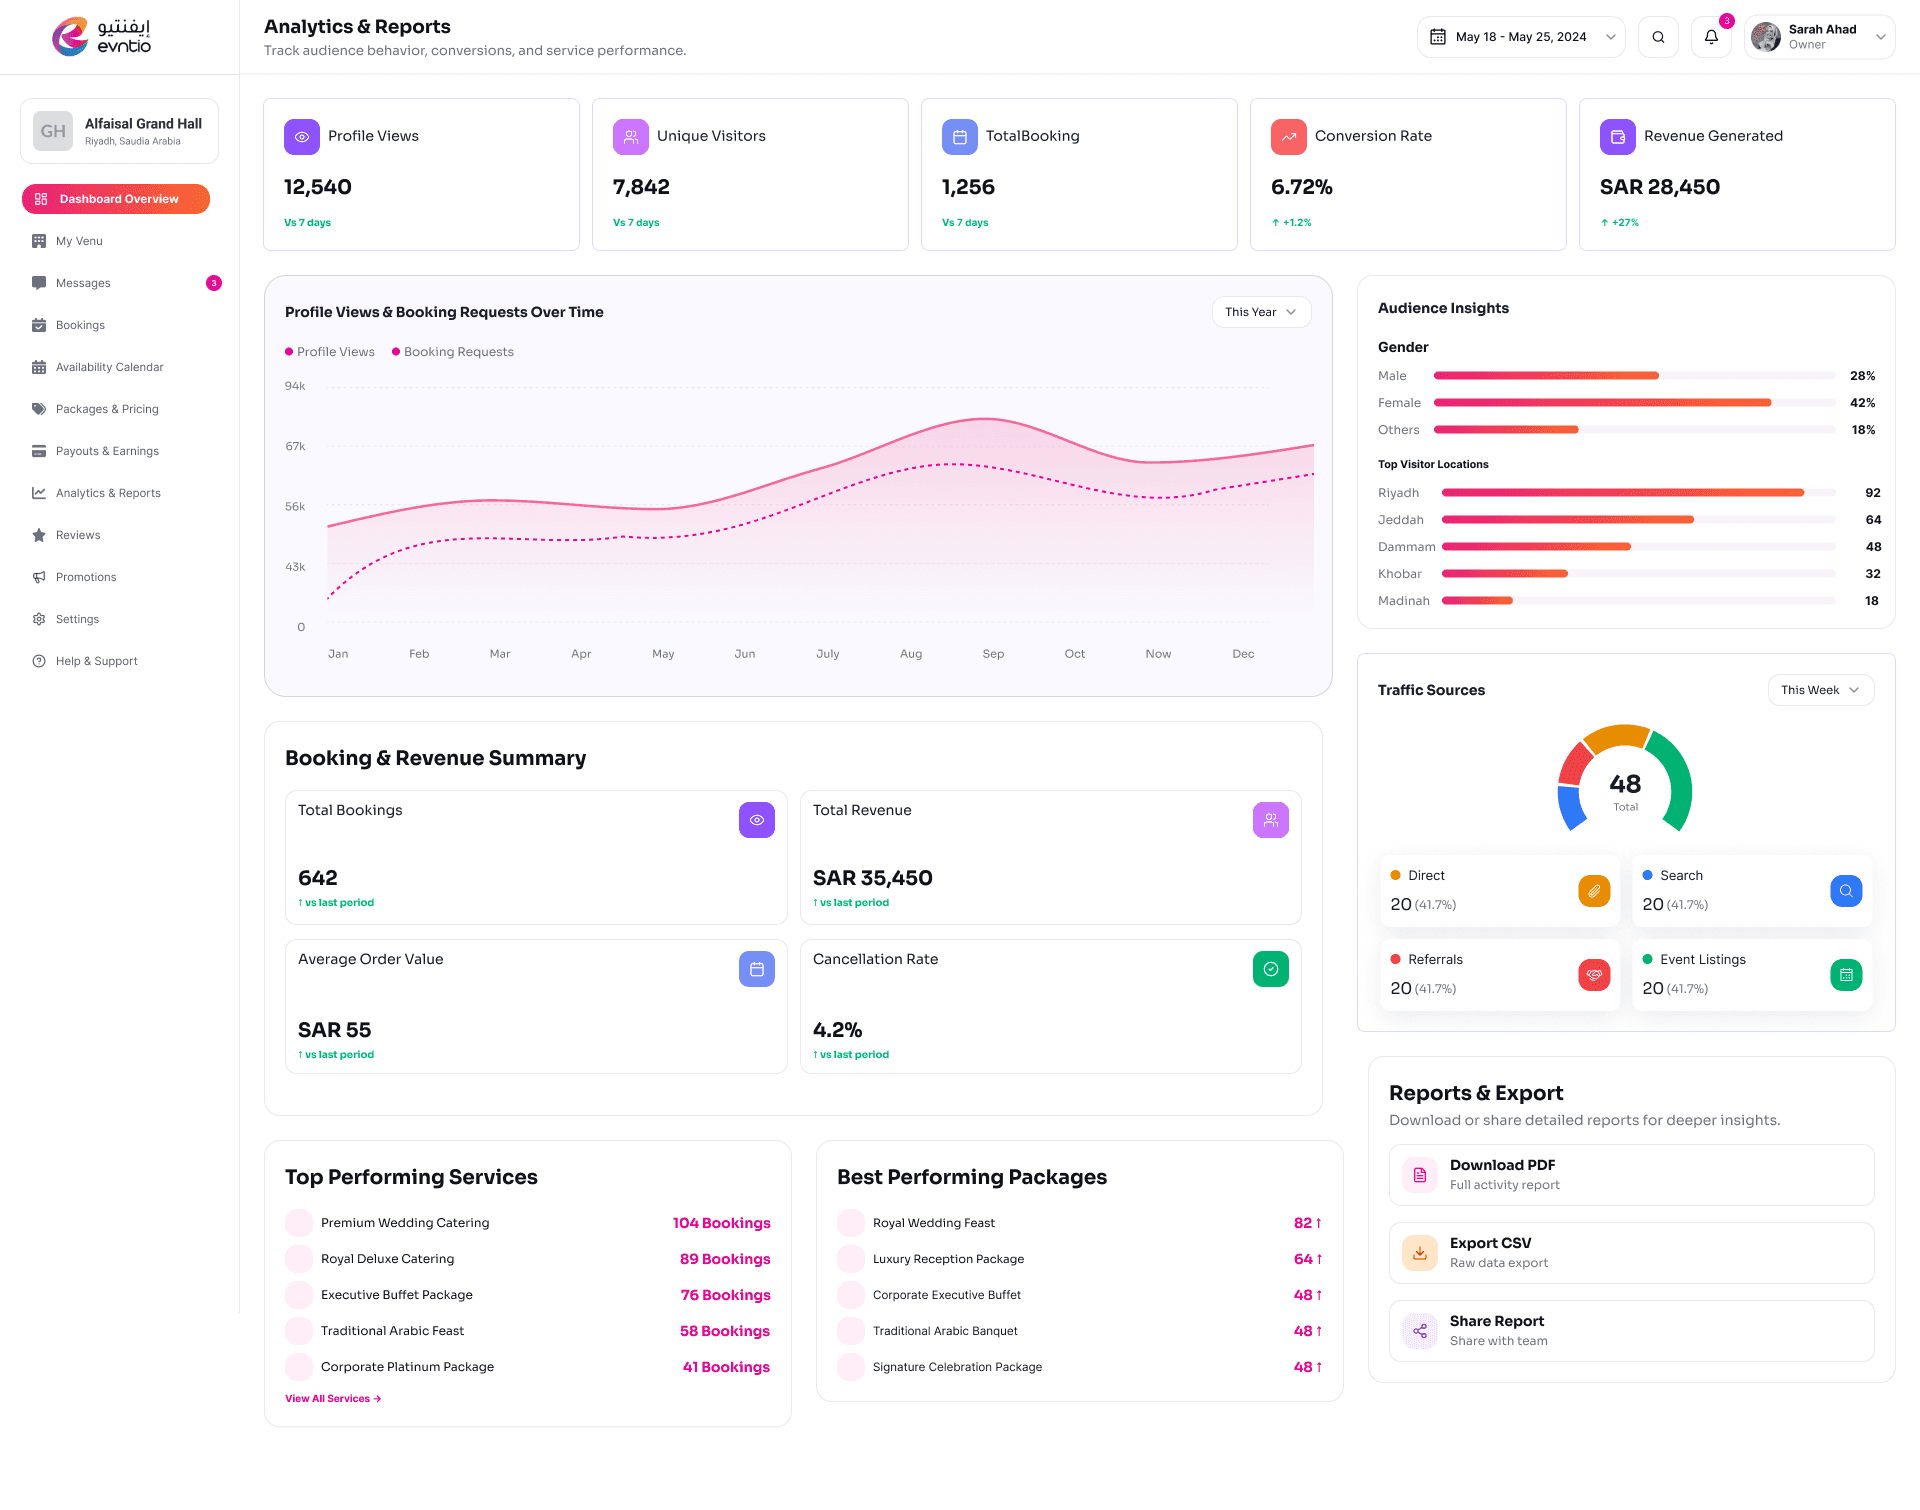Click the Direct traffic paperclip icon
Screen dimensions: 1920x1510
coord(1594,890)
